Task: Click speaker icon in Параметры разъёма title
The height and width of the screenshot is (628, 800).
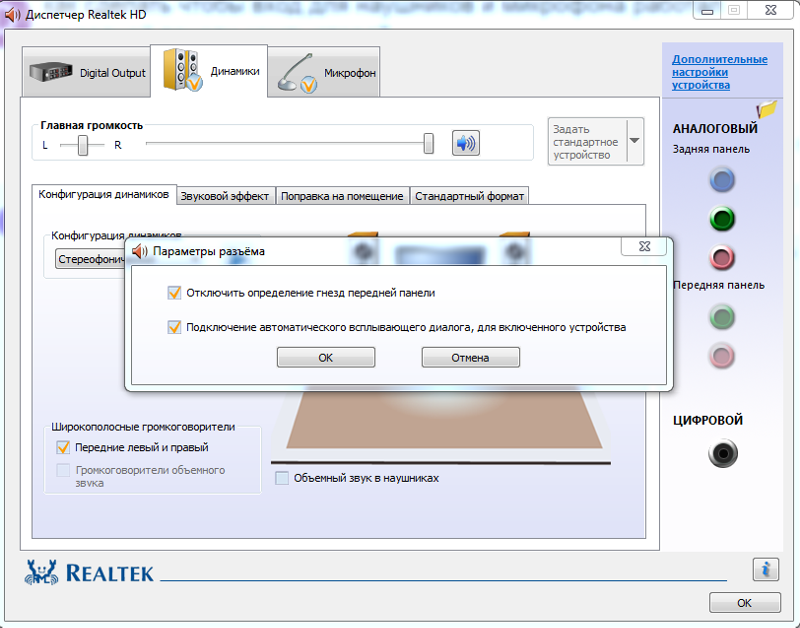Action: coord(139,251)
